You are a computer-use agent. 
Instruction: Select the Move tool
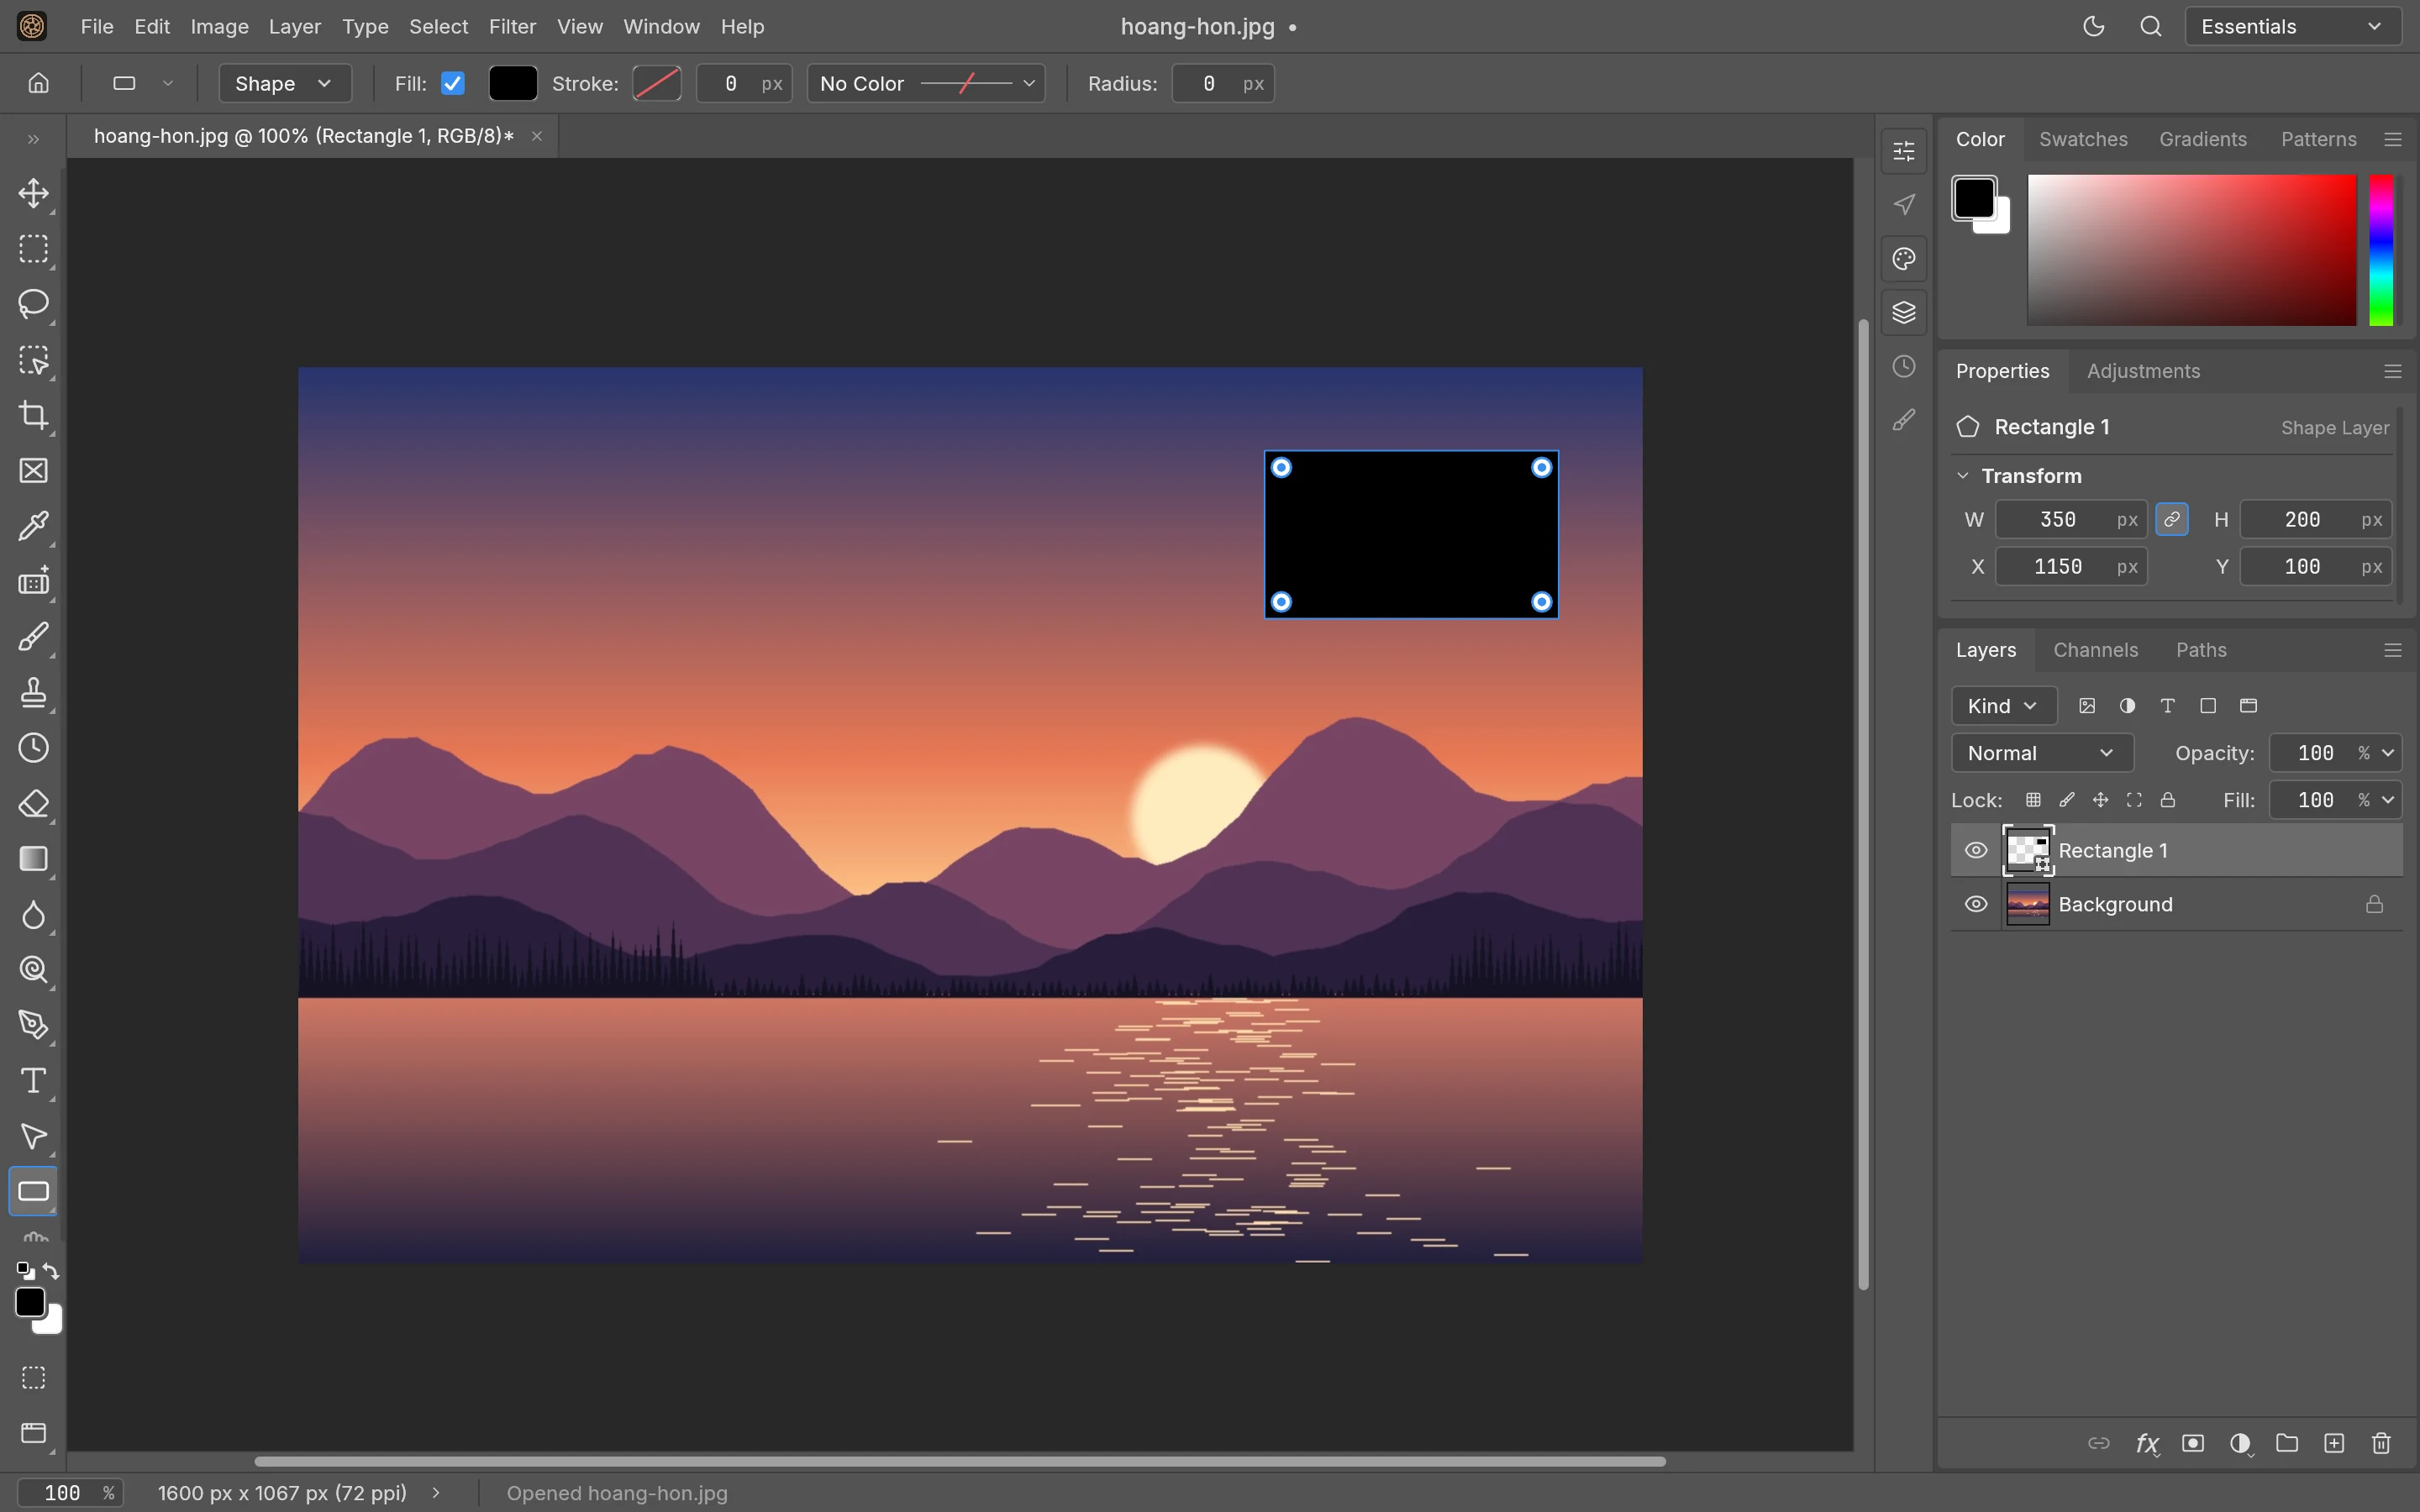(34, 193)
